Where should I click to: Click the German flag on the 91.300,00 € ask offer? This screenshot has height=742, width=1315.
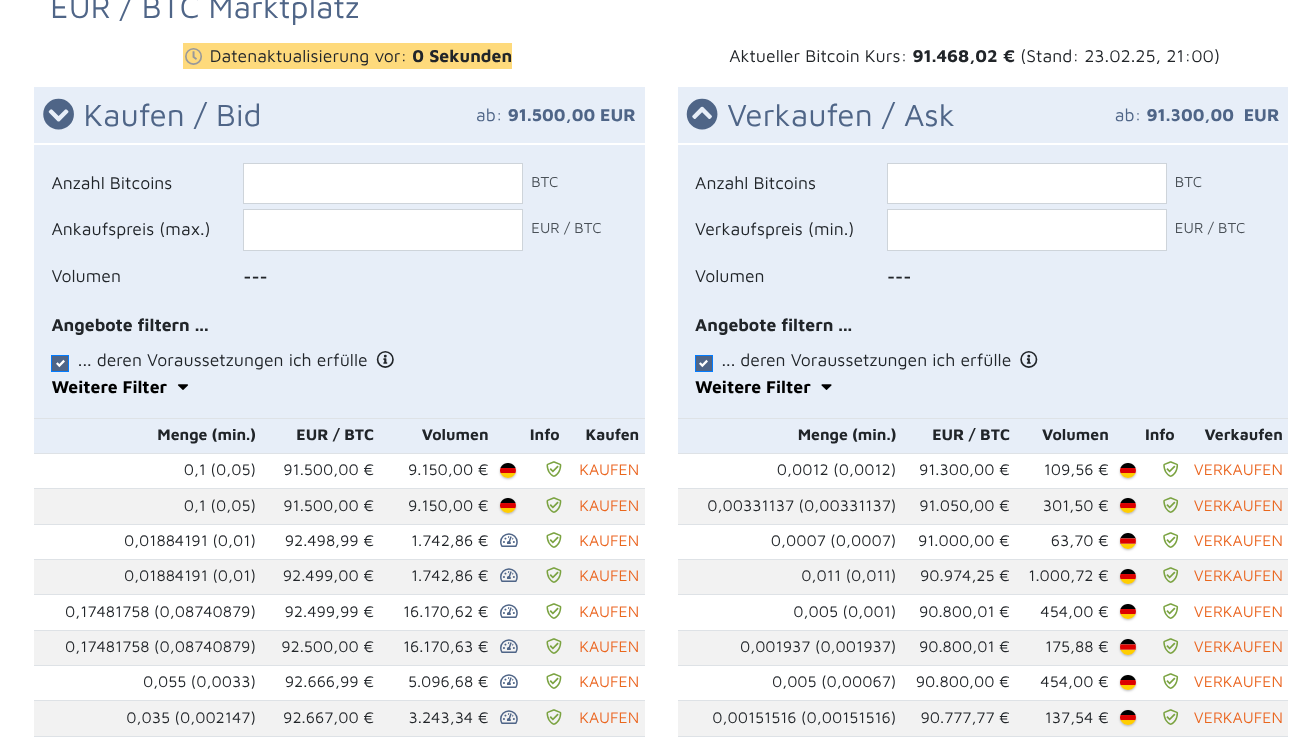[x=1128, y=469]
